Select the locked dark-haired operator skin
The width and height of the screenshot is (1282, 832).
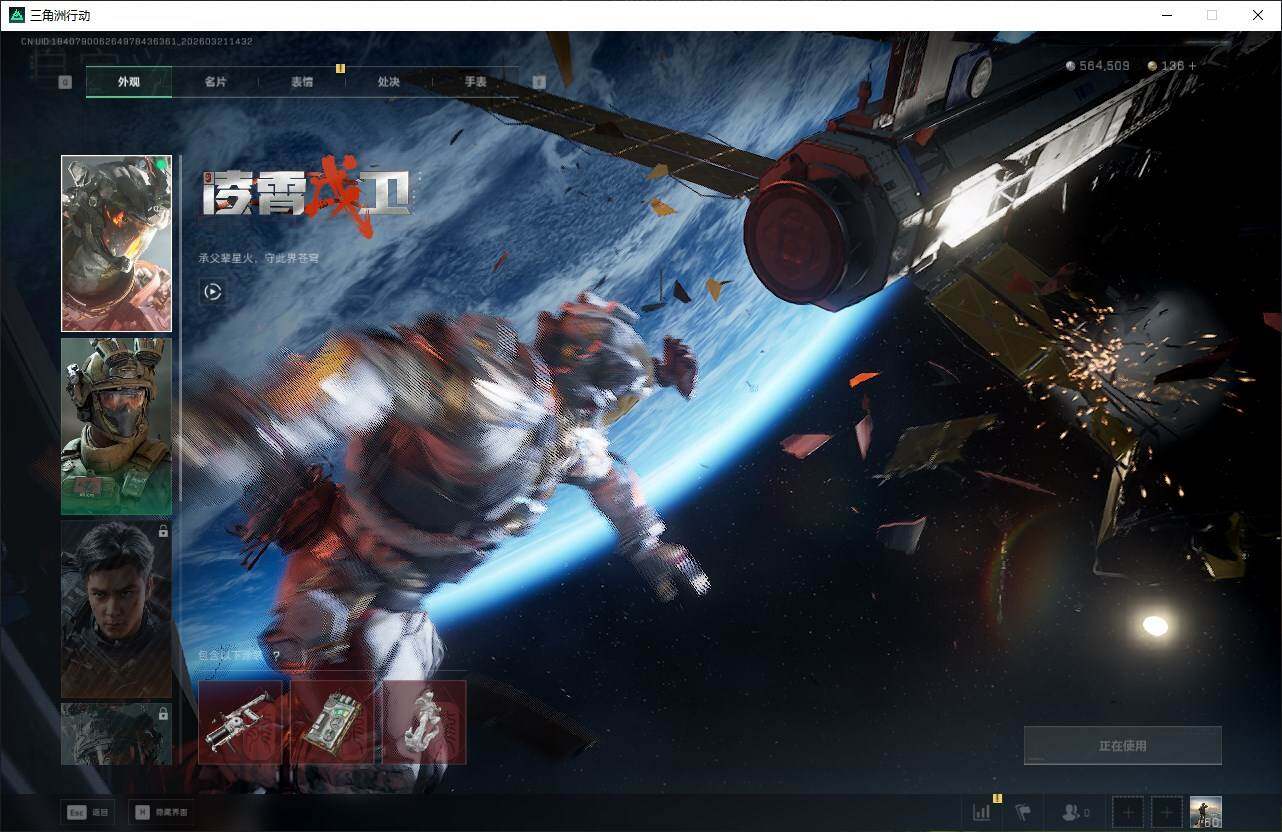click(x=116, y=609)
